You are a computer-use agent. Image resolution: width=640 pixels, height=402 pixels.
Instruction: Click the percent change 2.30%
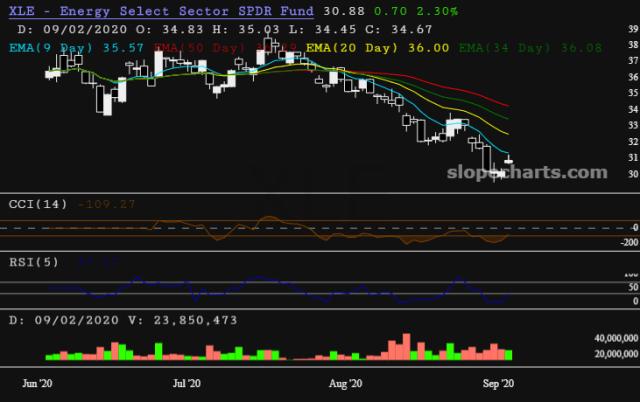(437, 11)
